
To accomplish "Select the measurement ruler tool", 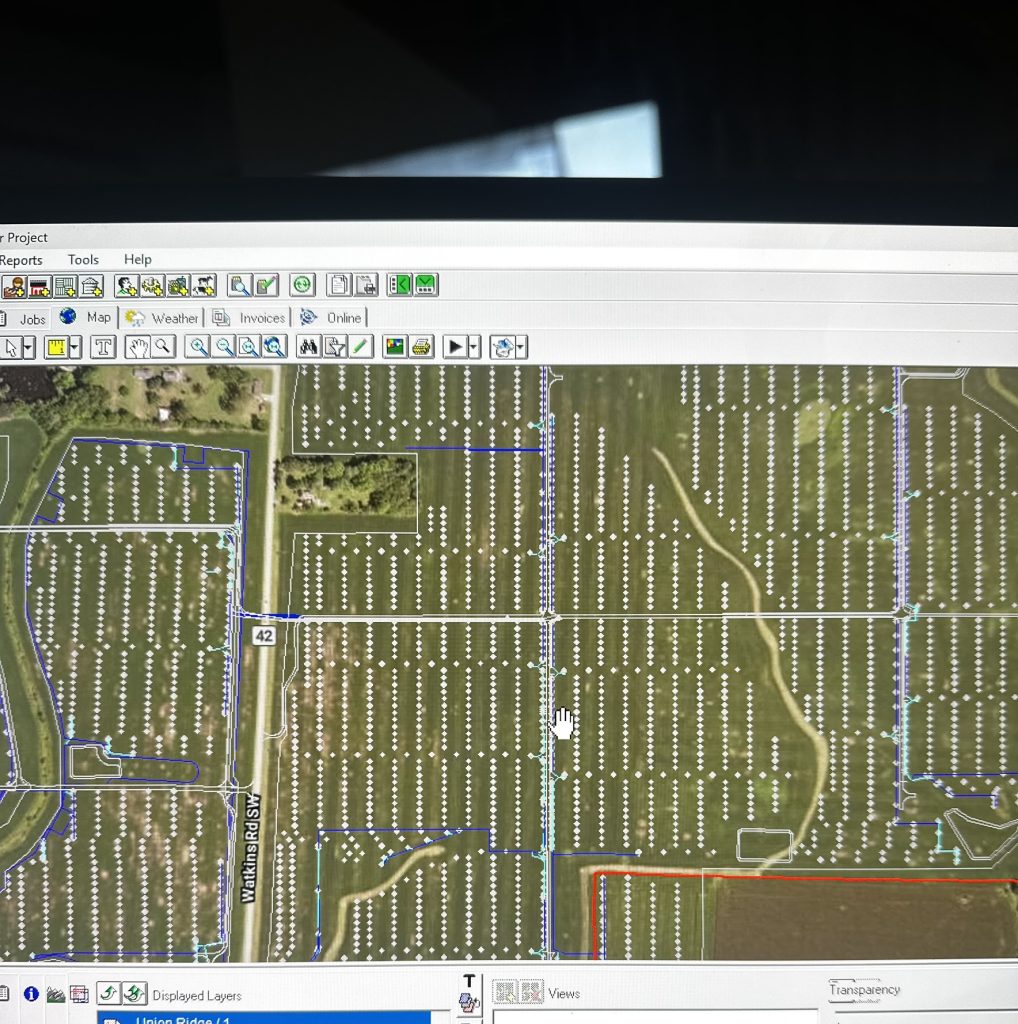I will pos(58,347).
